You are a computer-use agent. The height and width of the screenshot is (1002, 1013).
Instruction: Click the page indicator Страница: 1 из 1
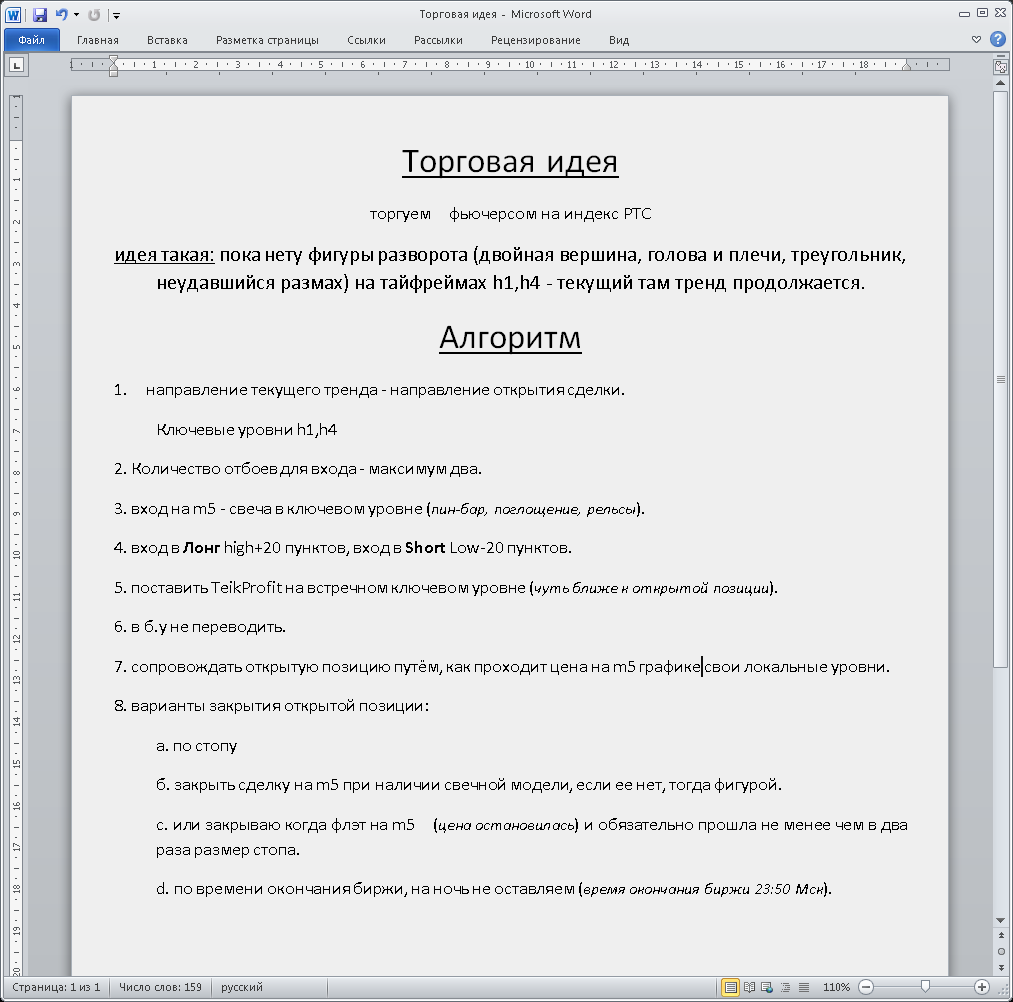coord(56,987)
